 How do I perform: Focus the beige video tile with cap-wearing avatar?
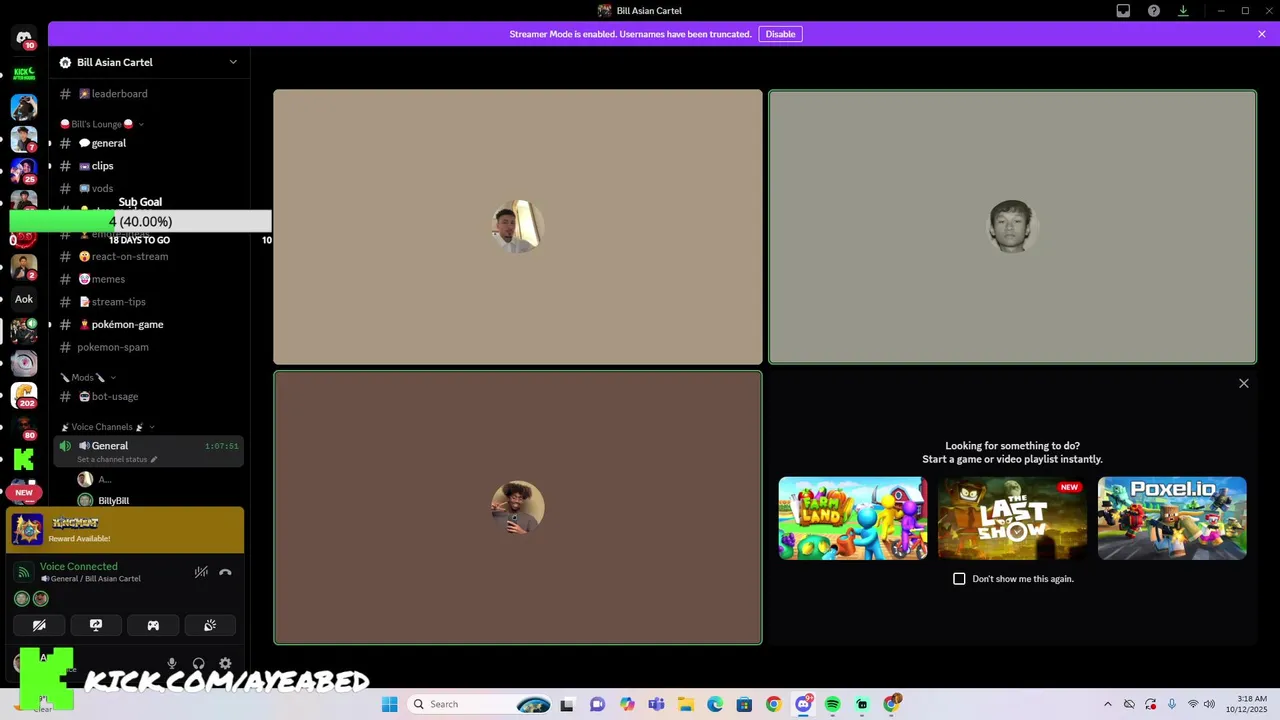point(518,227)
